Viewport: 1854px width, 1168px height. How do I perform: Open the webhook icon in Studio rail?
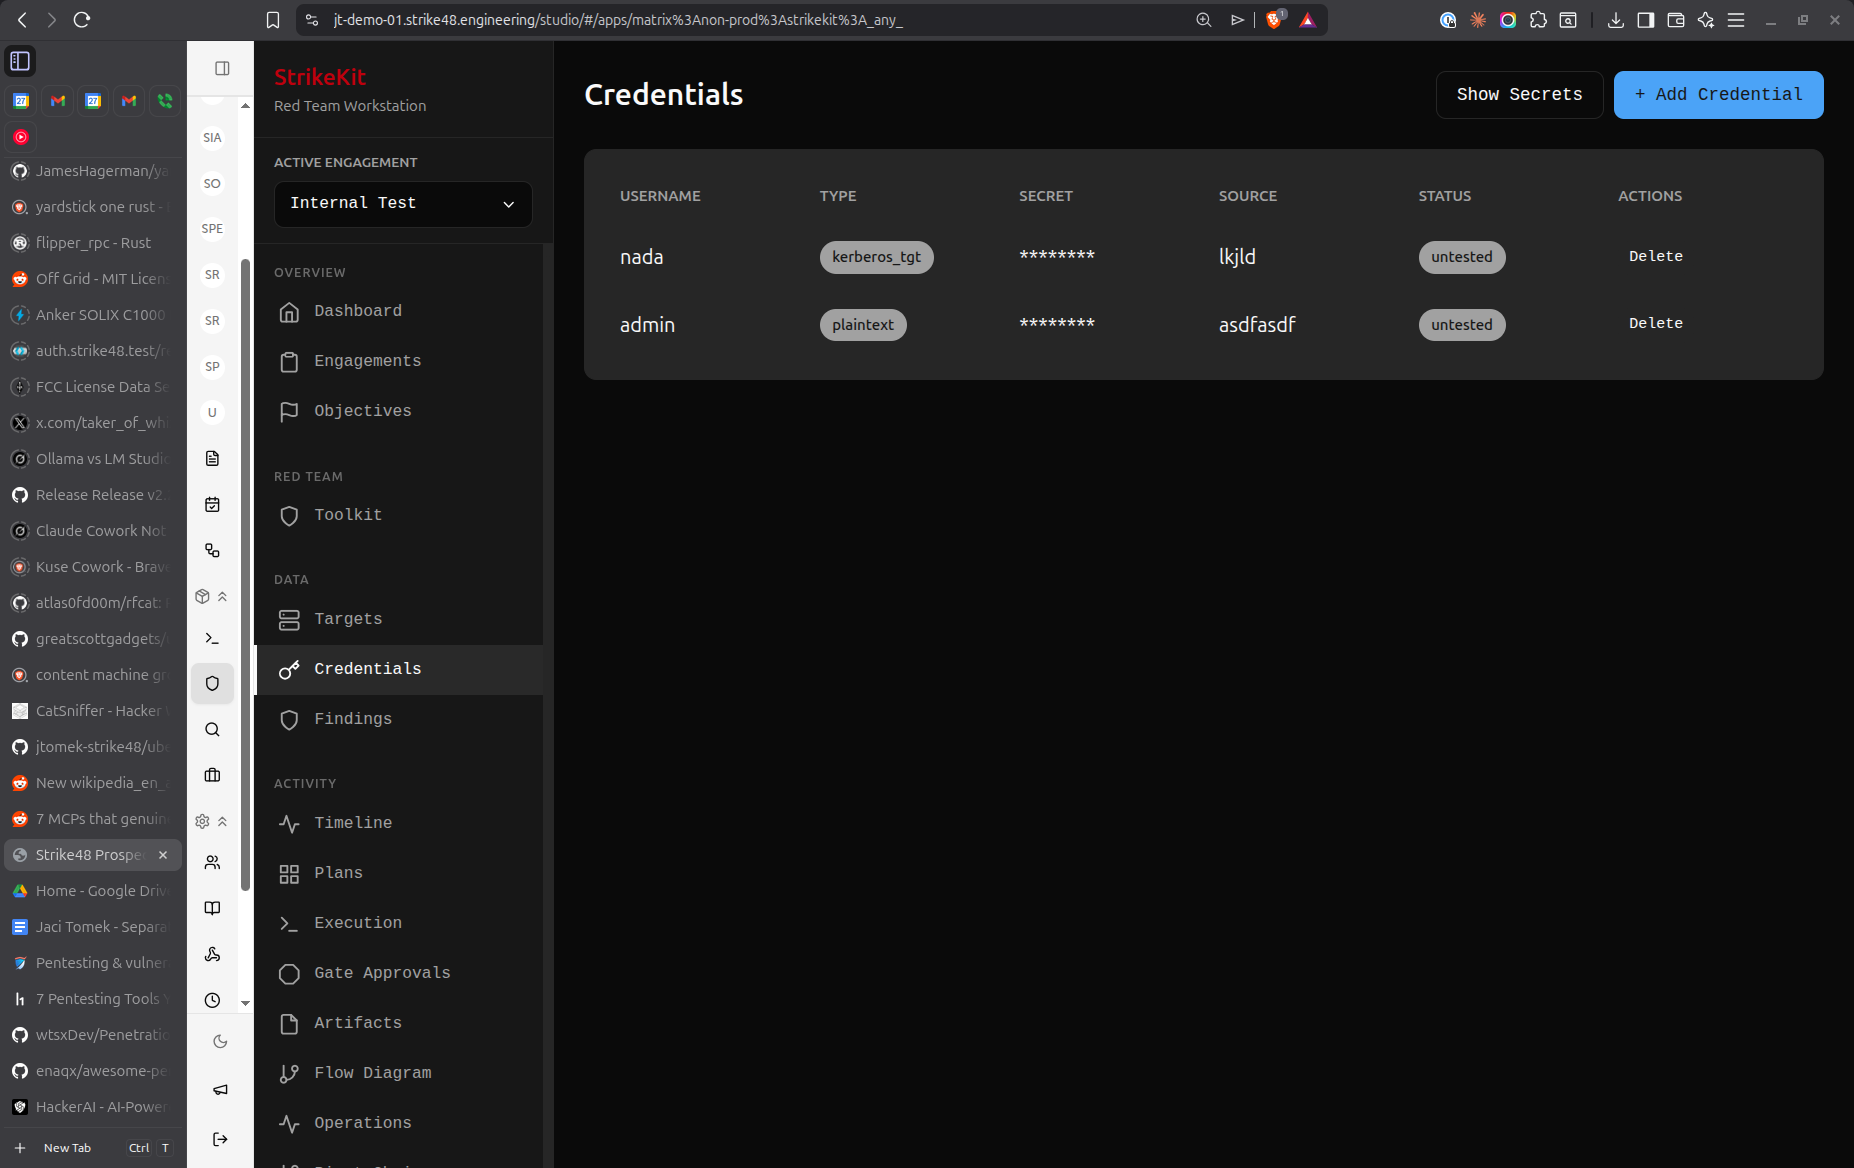(x=212, y=954)
